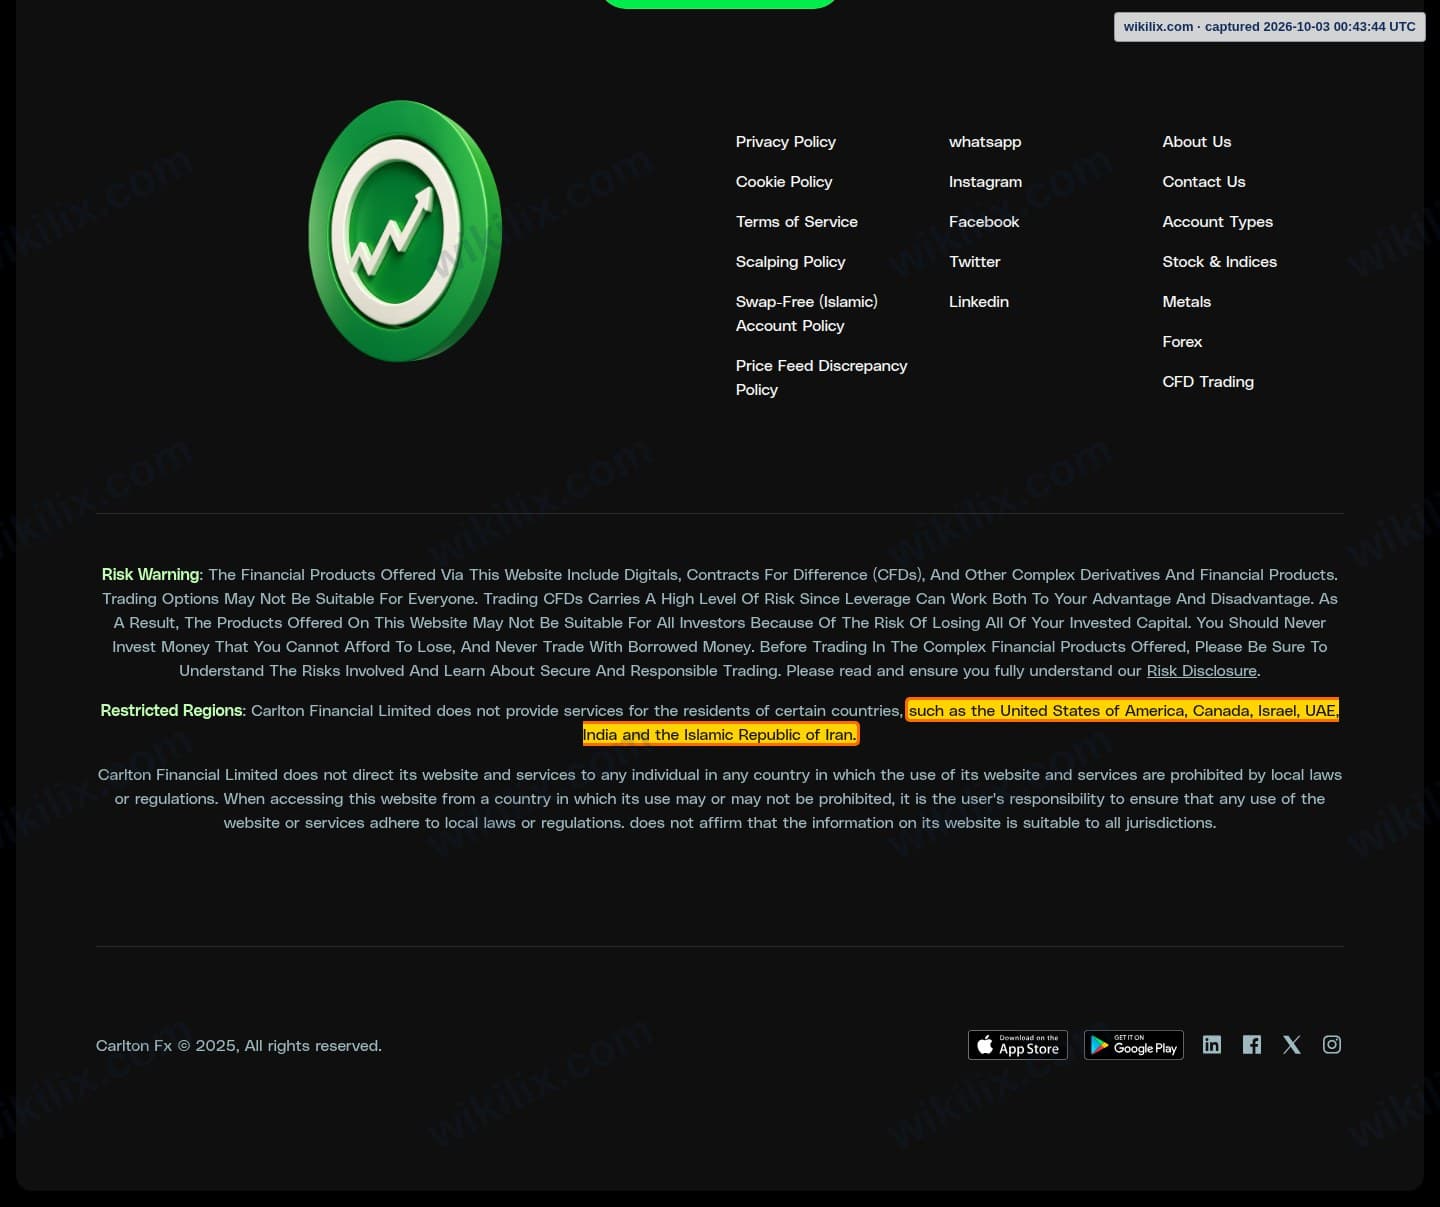
Task: Open the Stock & Indices link
Action: tap(1220, 262)
